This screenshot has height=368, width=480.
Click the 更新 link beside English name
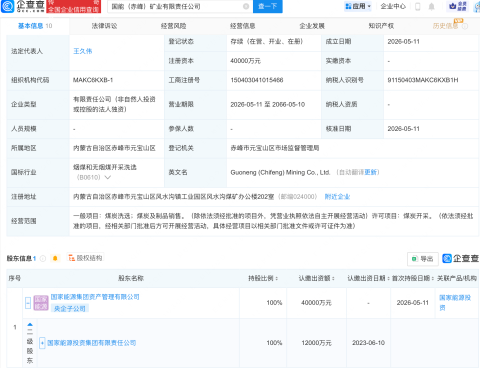click(x=371, y=172)
